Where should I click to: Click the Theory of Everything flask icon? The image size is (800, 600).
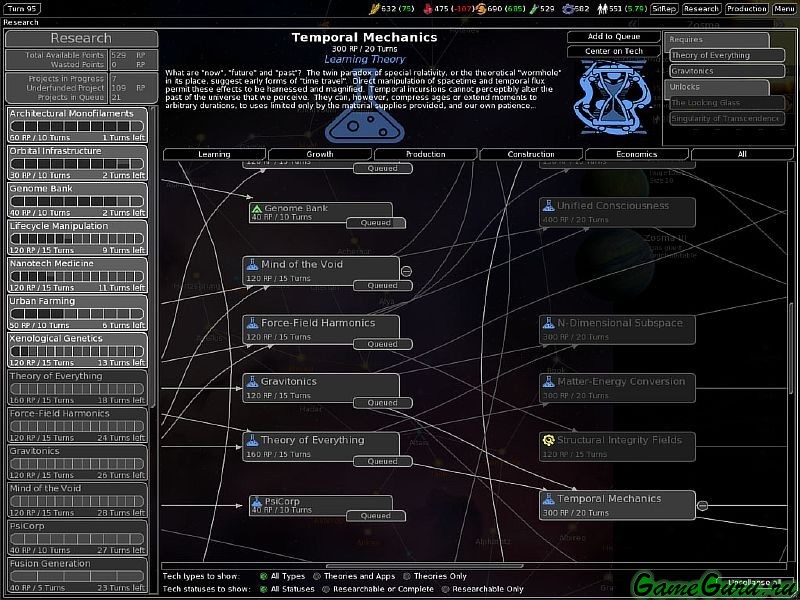[x=252, y=440]
